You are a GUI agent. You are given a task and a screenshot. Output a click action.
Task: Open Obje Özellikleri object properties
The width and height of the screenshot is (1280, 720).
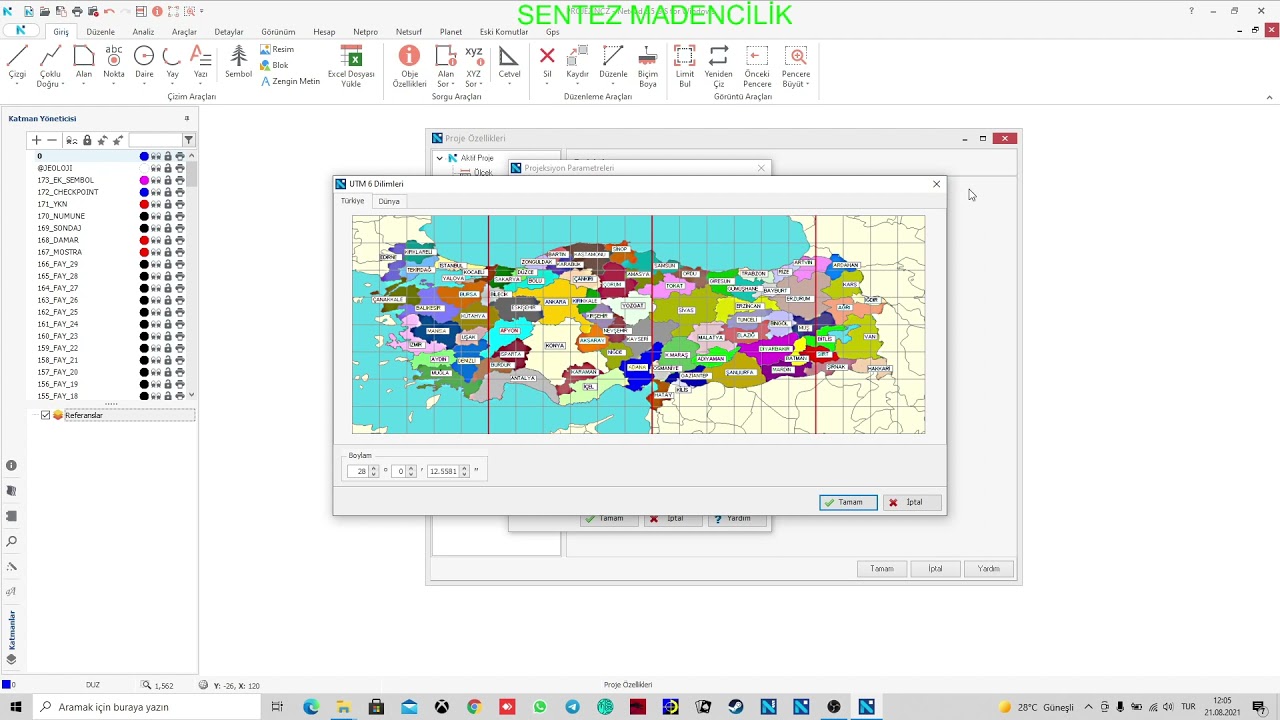(x=409, y=65)
